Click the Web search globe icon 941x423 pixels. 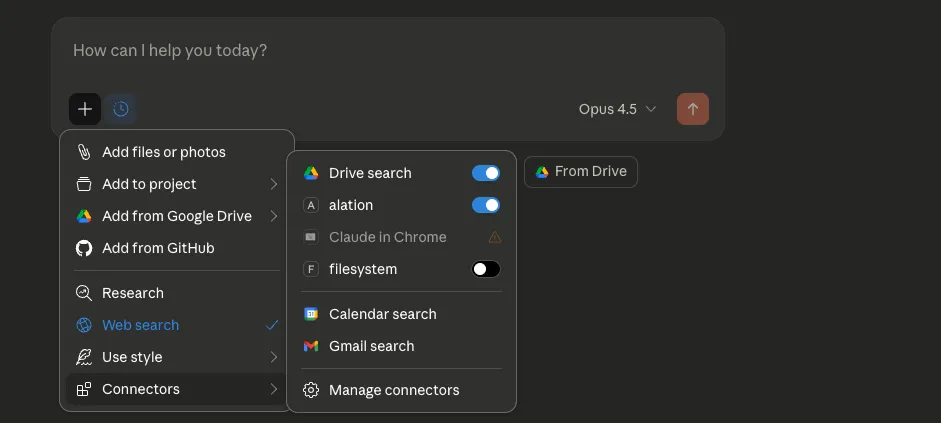point(84,325)
